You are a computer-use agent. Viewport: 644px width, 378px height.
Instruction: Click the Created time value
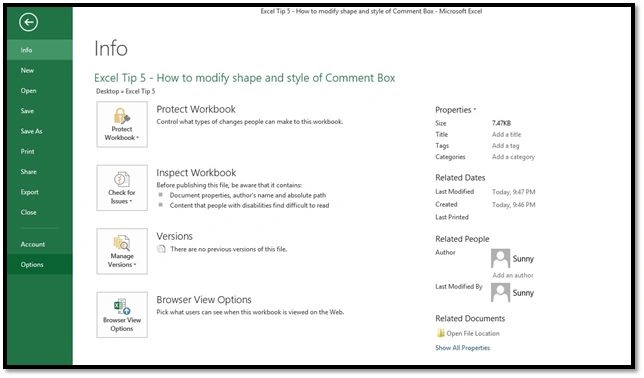click(513, 205)
